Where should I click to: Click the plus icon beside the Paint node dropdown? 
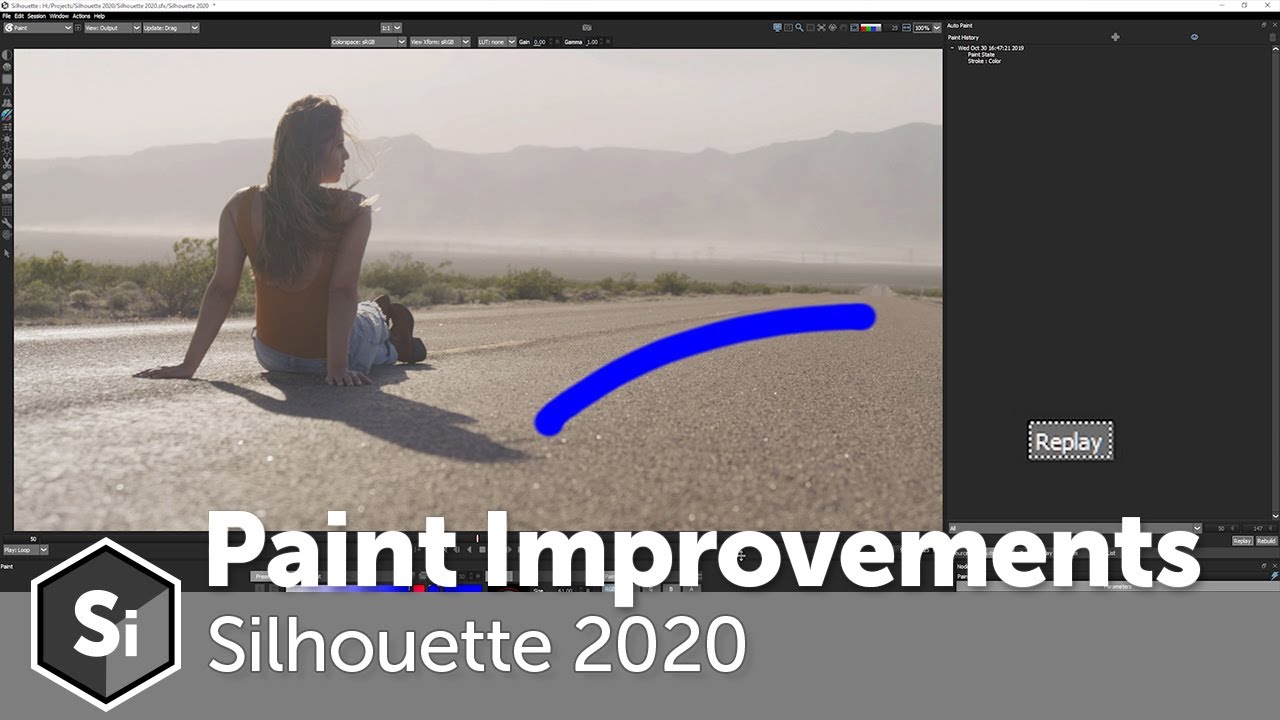click(x=79, y=28)
